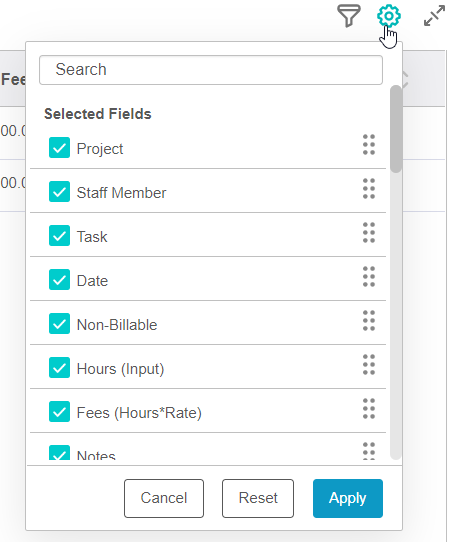The width and height of the screenshot is (453, 542).
Task: Click the expand fullscreen arrows icon
Action: coord(434,16)
